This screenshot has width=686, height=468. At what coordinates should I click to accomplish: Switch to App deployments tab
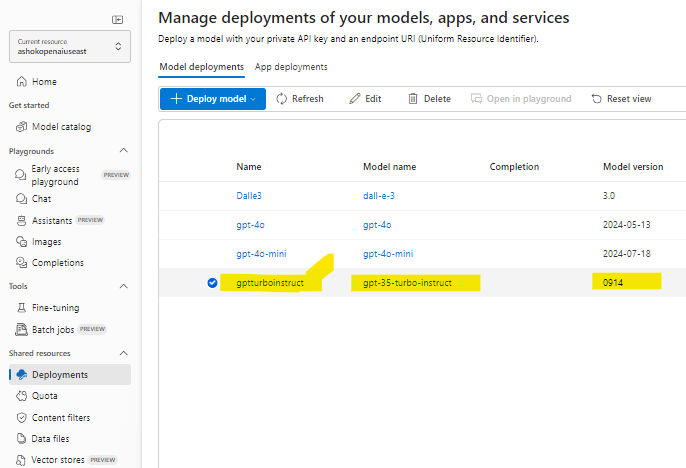pos(291,67)
